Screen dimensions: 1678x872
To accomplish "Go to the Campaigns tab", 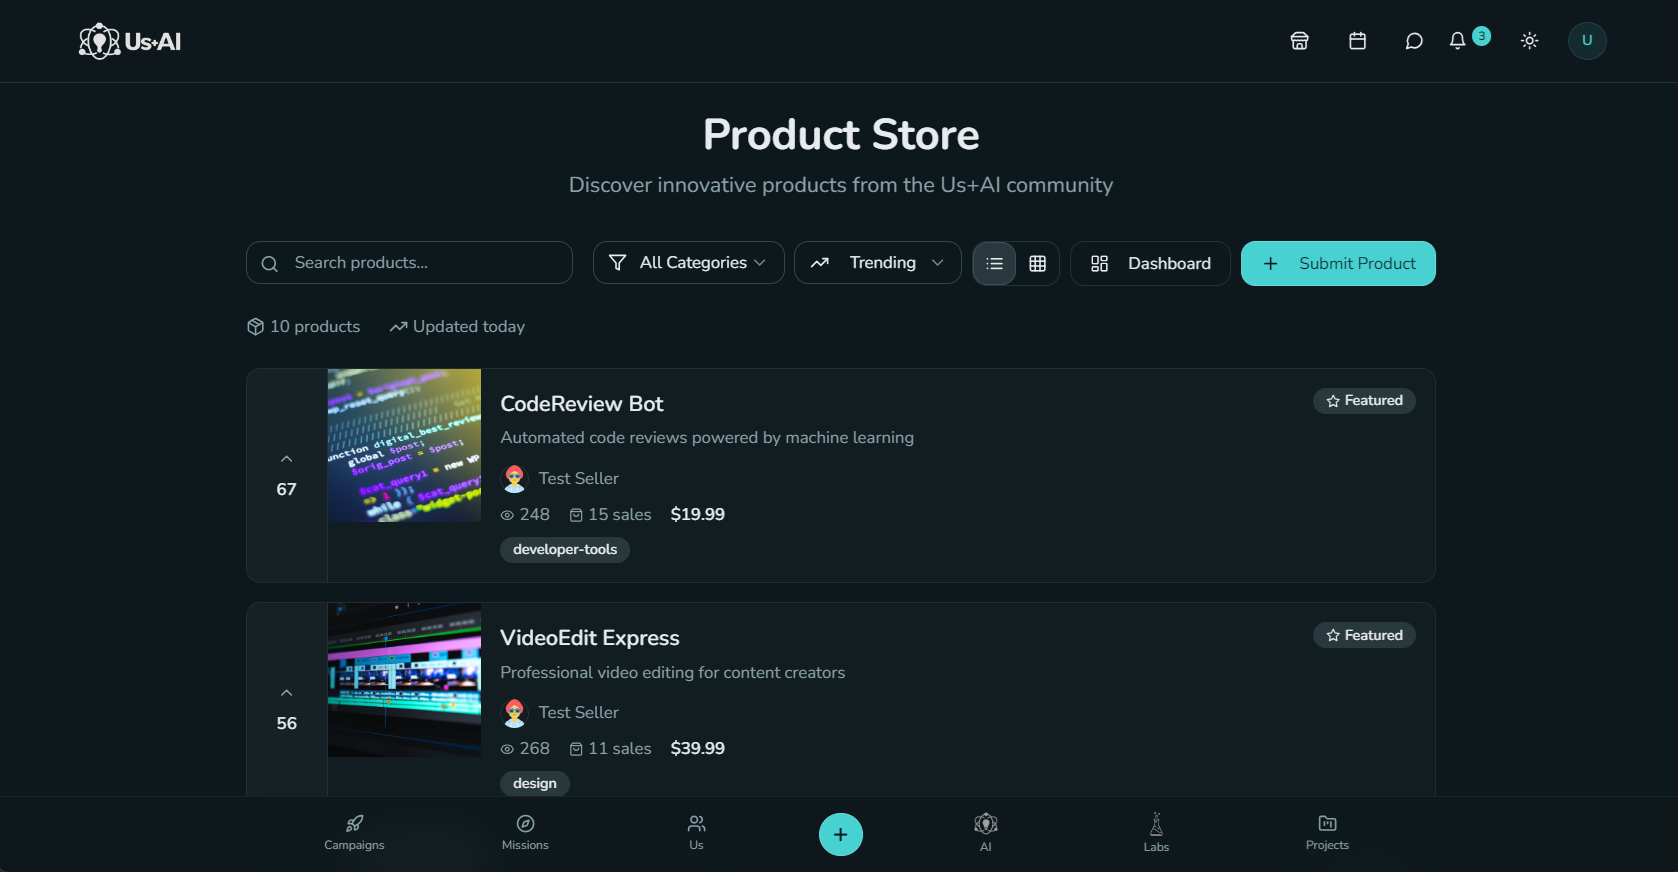I will click(x=354, y=832).
